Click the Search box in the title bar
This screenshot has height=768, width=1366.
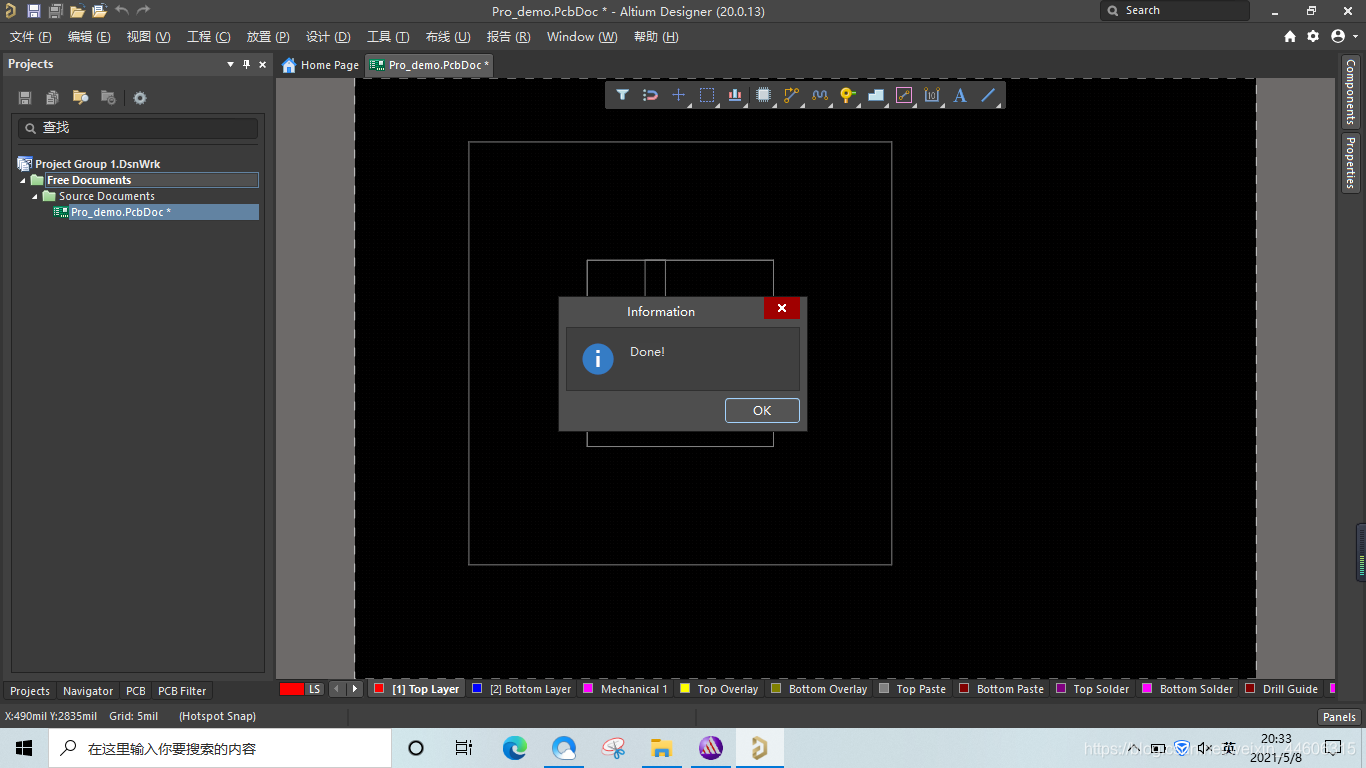click(1175, 10)
